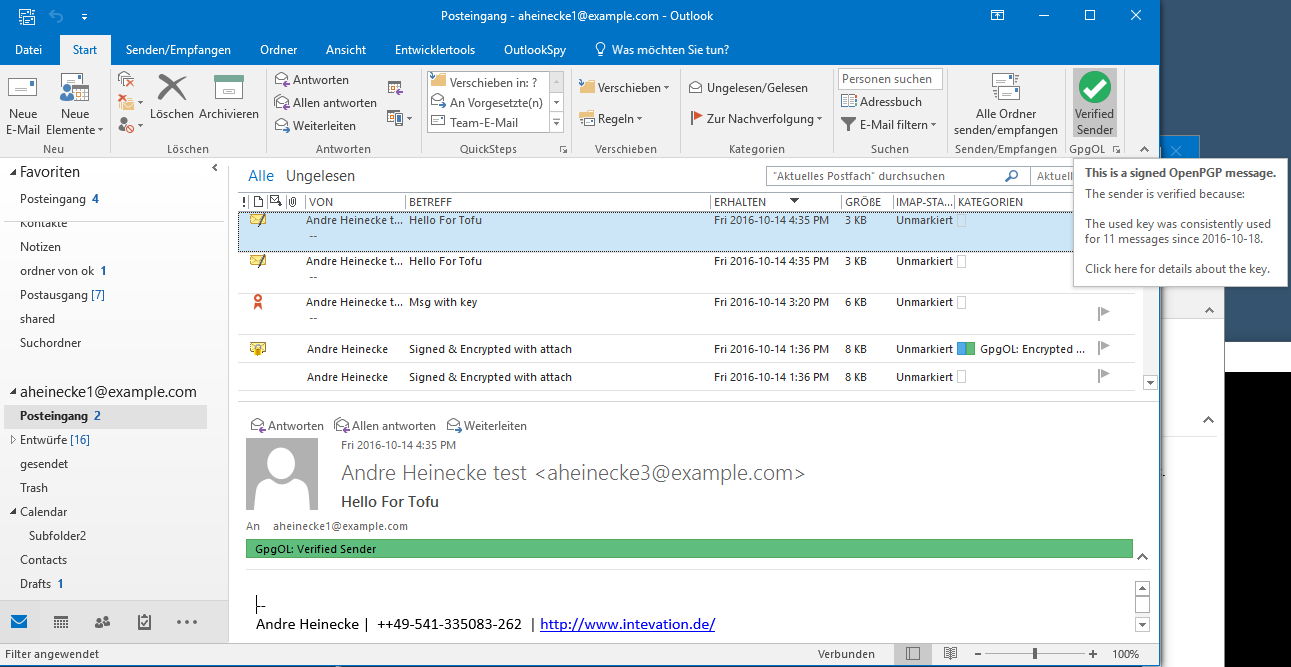Viewport: 1291px width, 667px height.
Task: Click the zoom slider handle in status bar
Action: coord(1035,654)
